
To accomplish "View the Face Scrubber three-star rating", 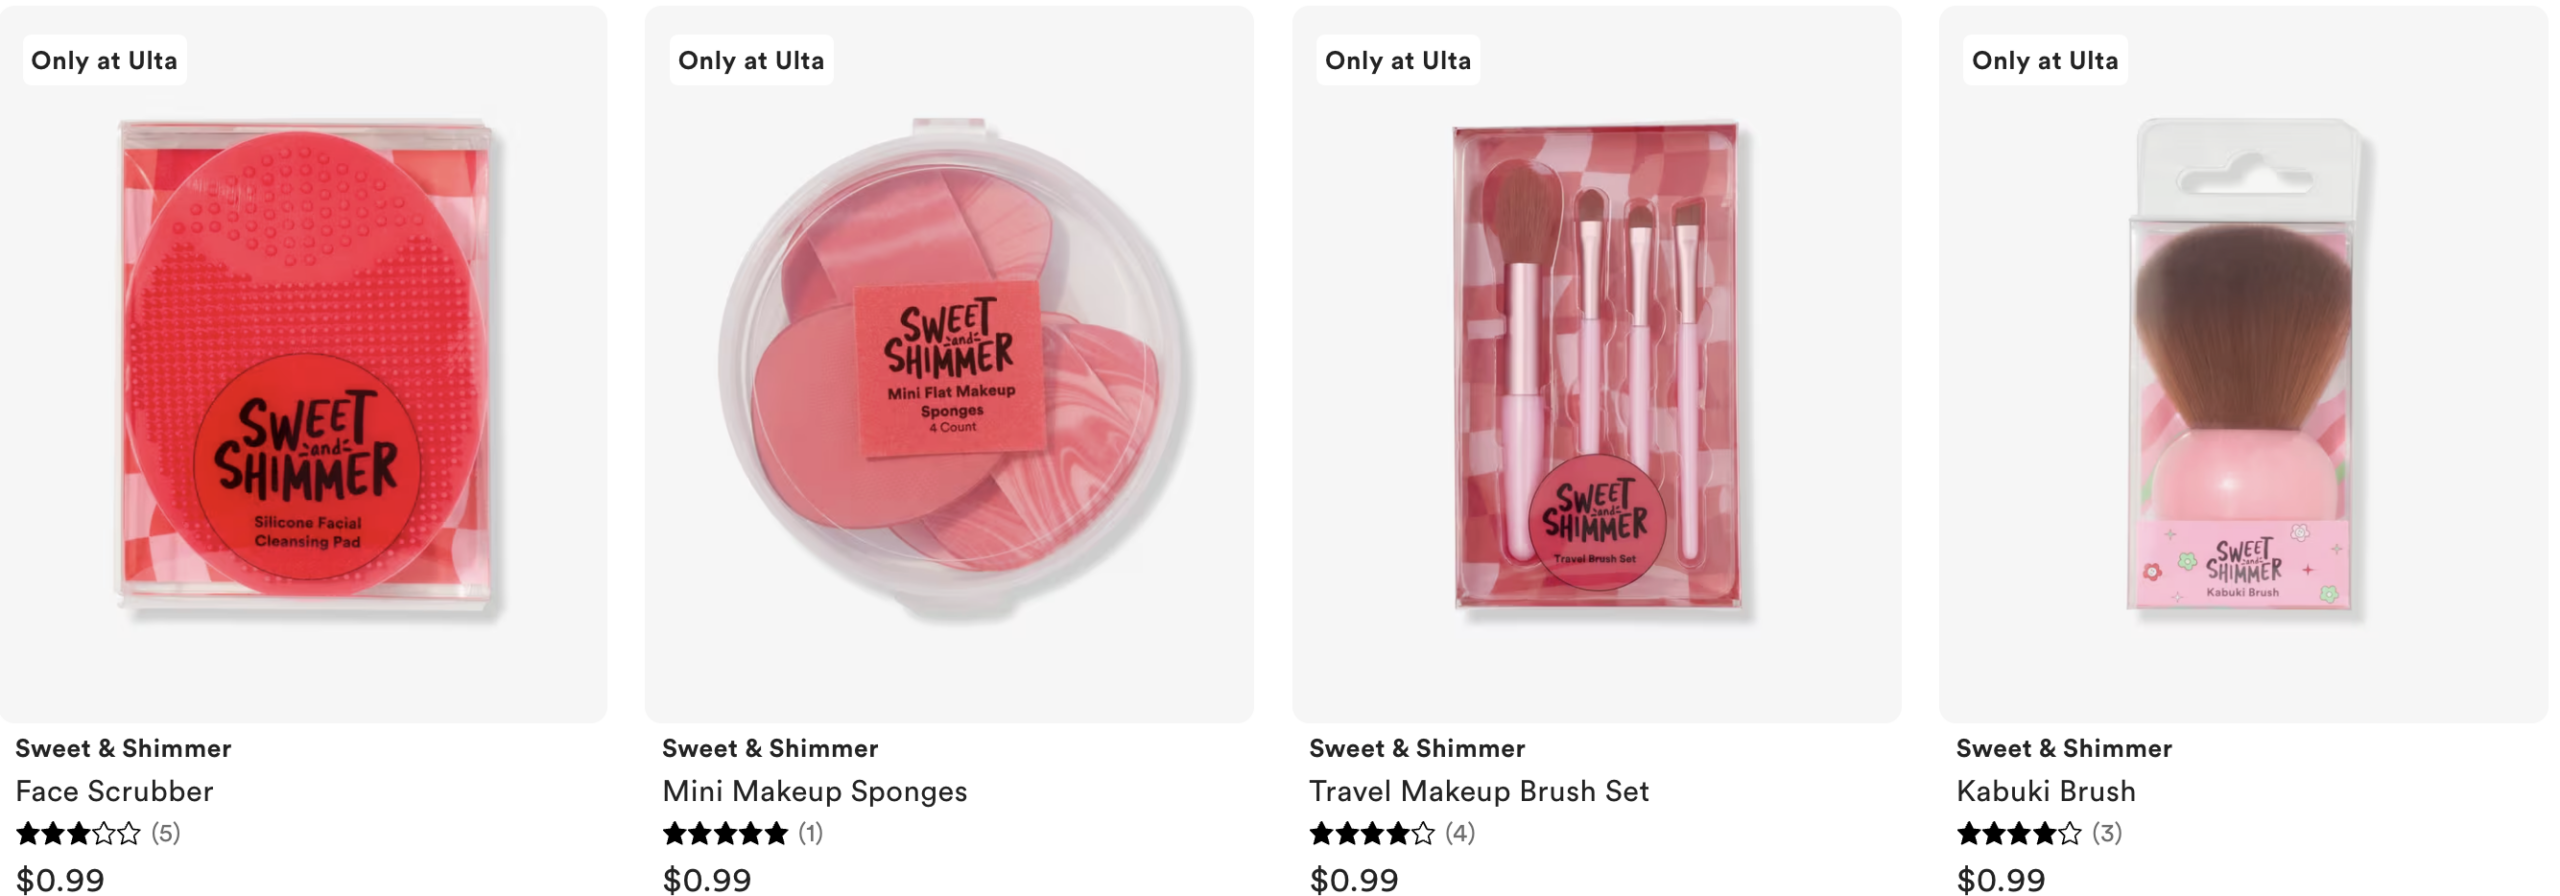I will (x=79, y=833).
